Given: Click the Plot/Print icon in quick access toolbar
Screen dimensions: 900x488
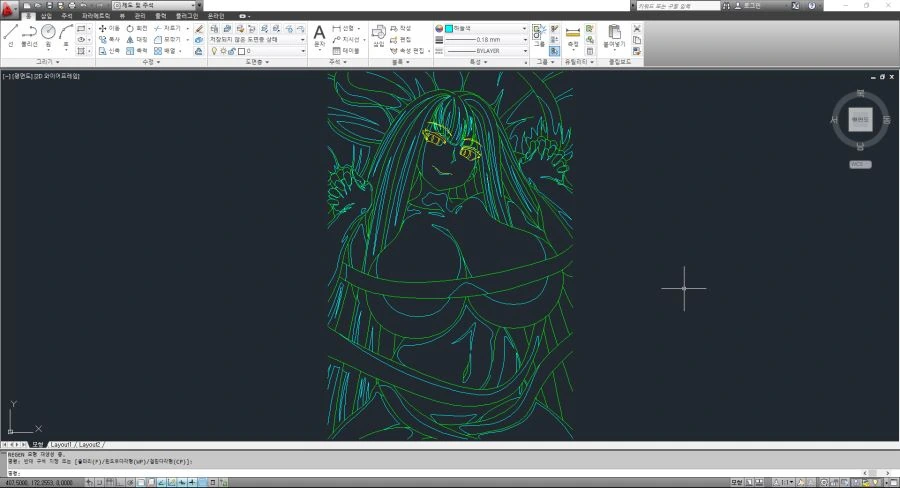Looking at the screenshot, I should tap(72, 5).
